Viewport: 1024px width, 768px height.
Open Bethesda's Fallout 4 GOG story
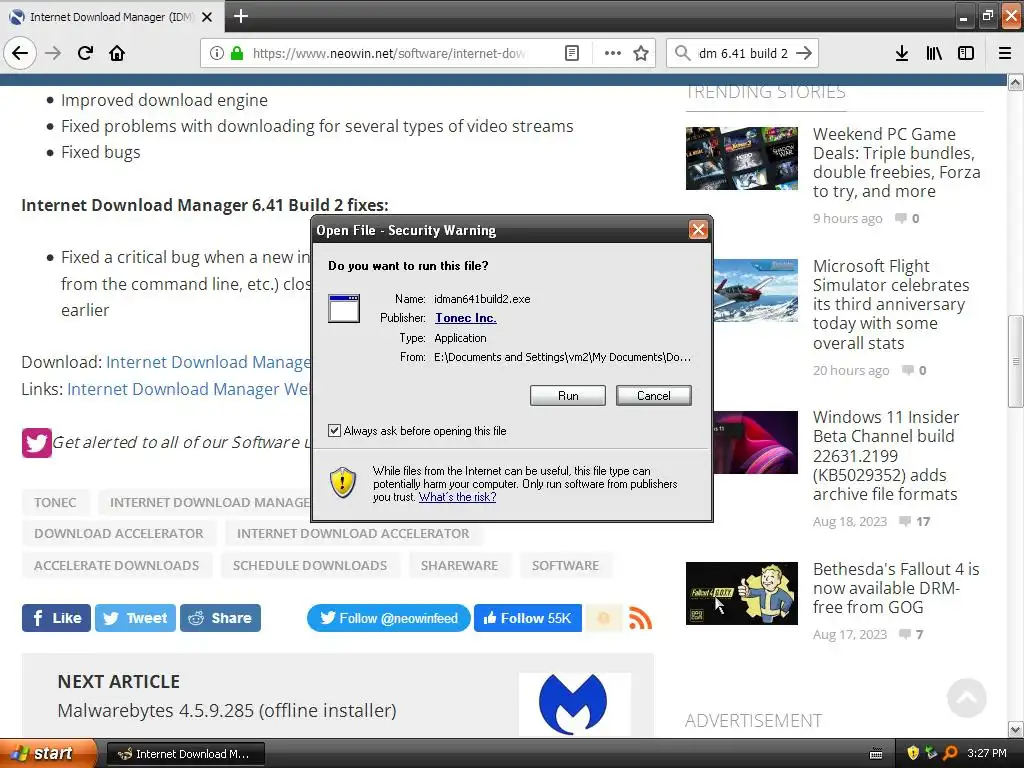point(896,588)
